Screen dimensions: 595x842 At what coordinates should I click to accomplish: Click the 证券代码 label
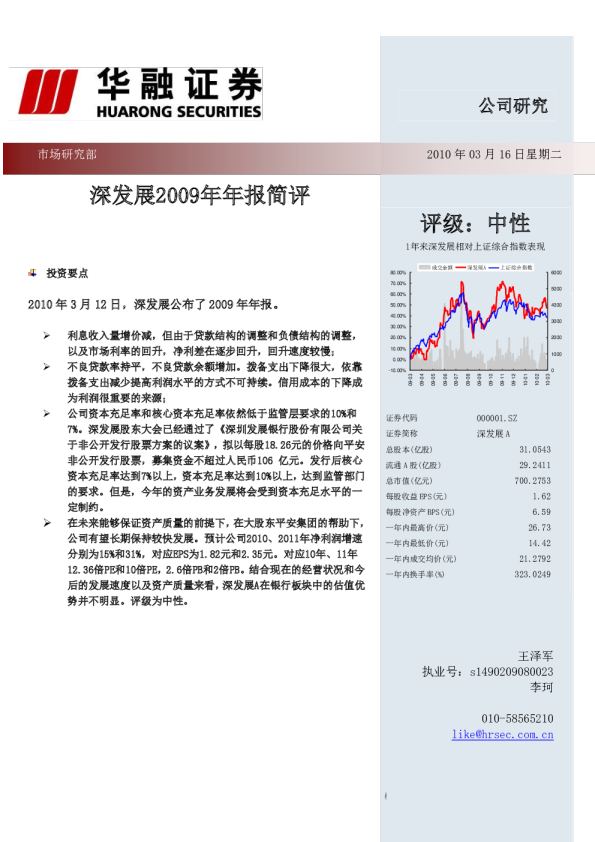point(402,418)
